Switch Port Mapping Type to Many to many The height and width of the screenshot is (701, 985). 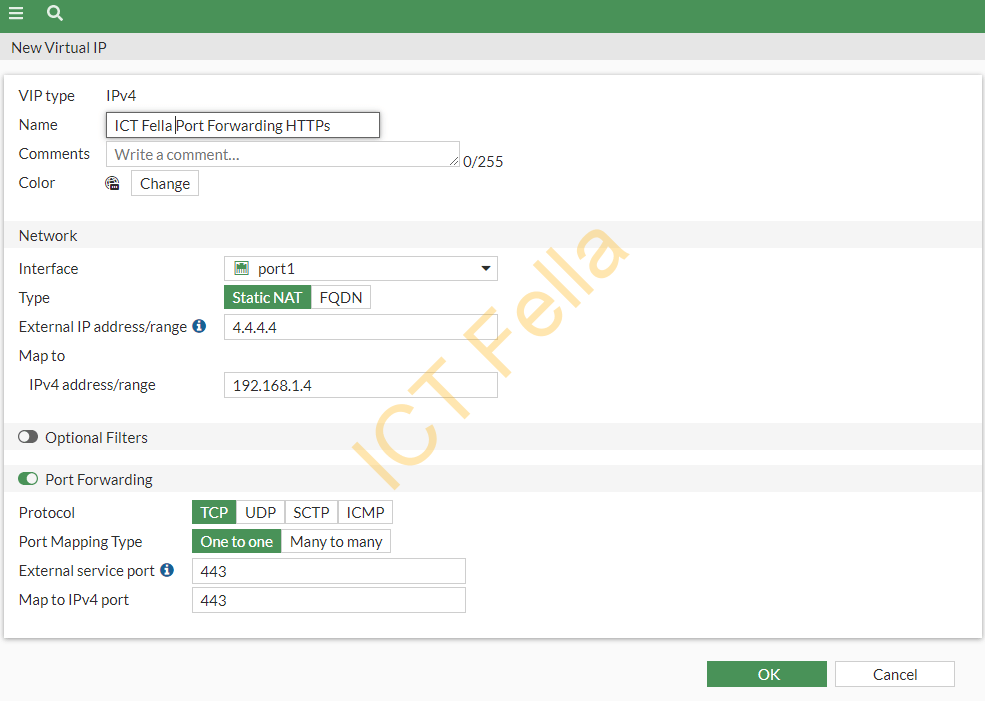pyautogui.click(x=336, y=541)
